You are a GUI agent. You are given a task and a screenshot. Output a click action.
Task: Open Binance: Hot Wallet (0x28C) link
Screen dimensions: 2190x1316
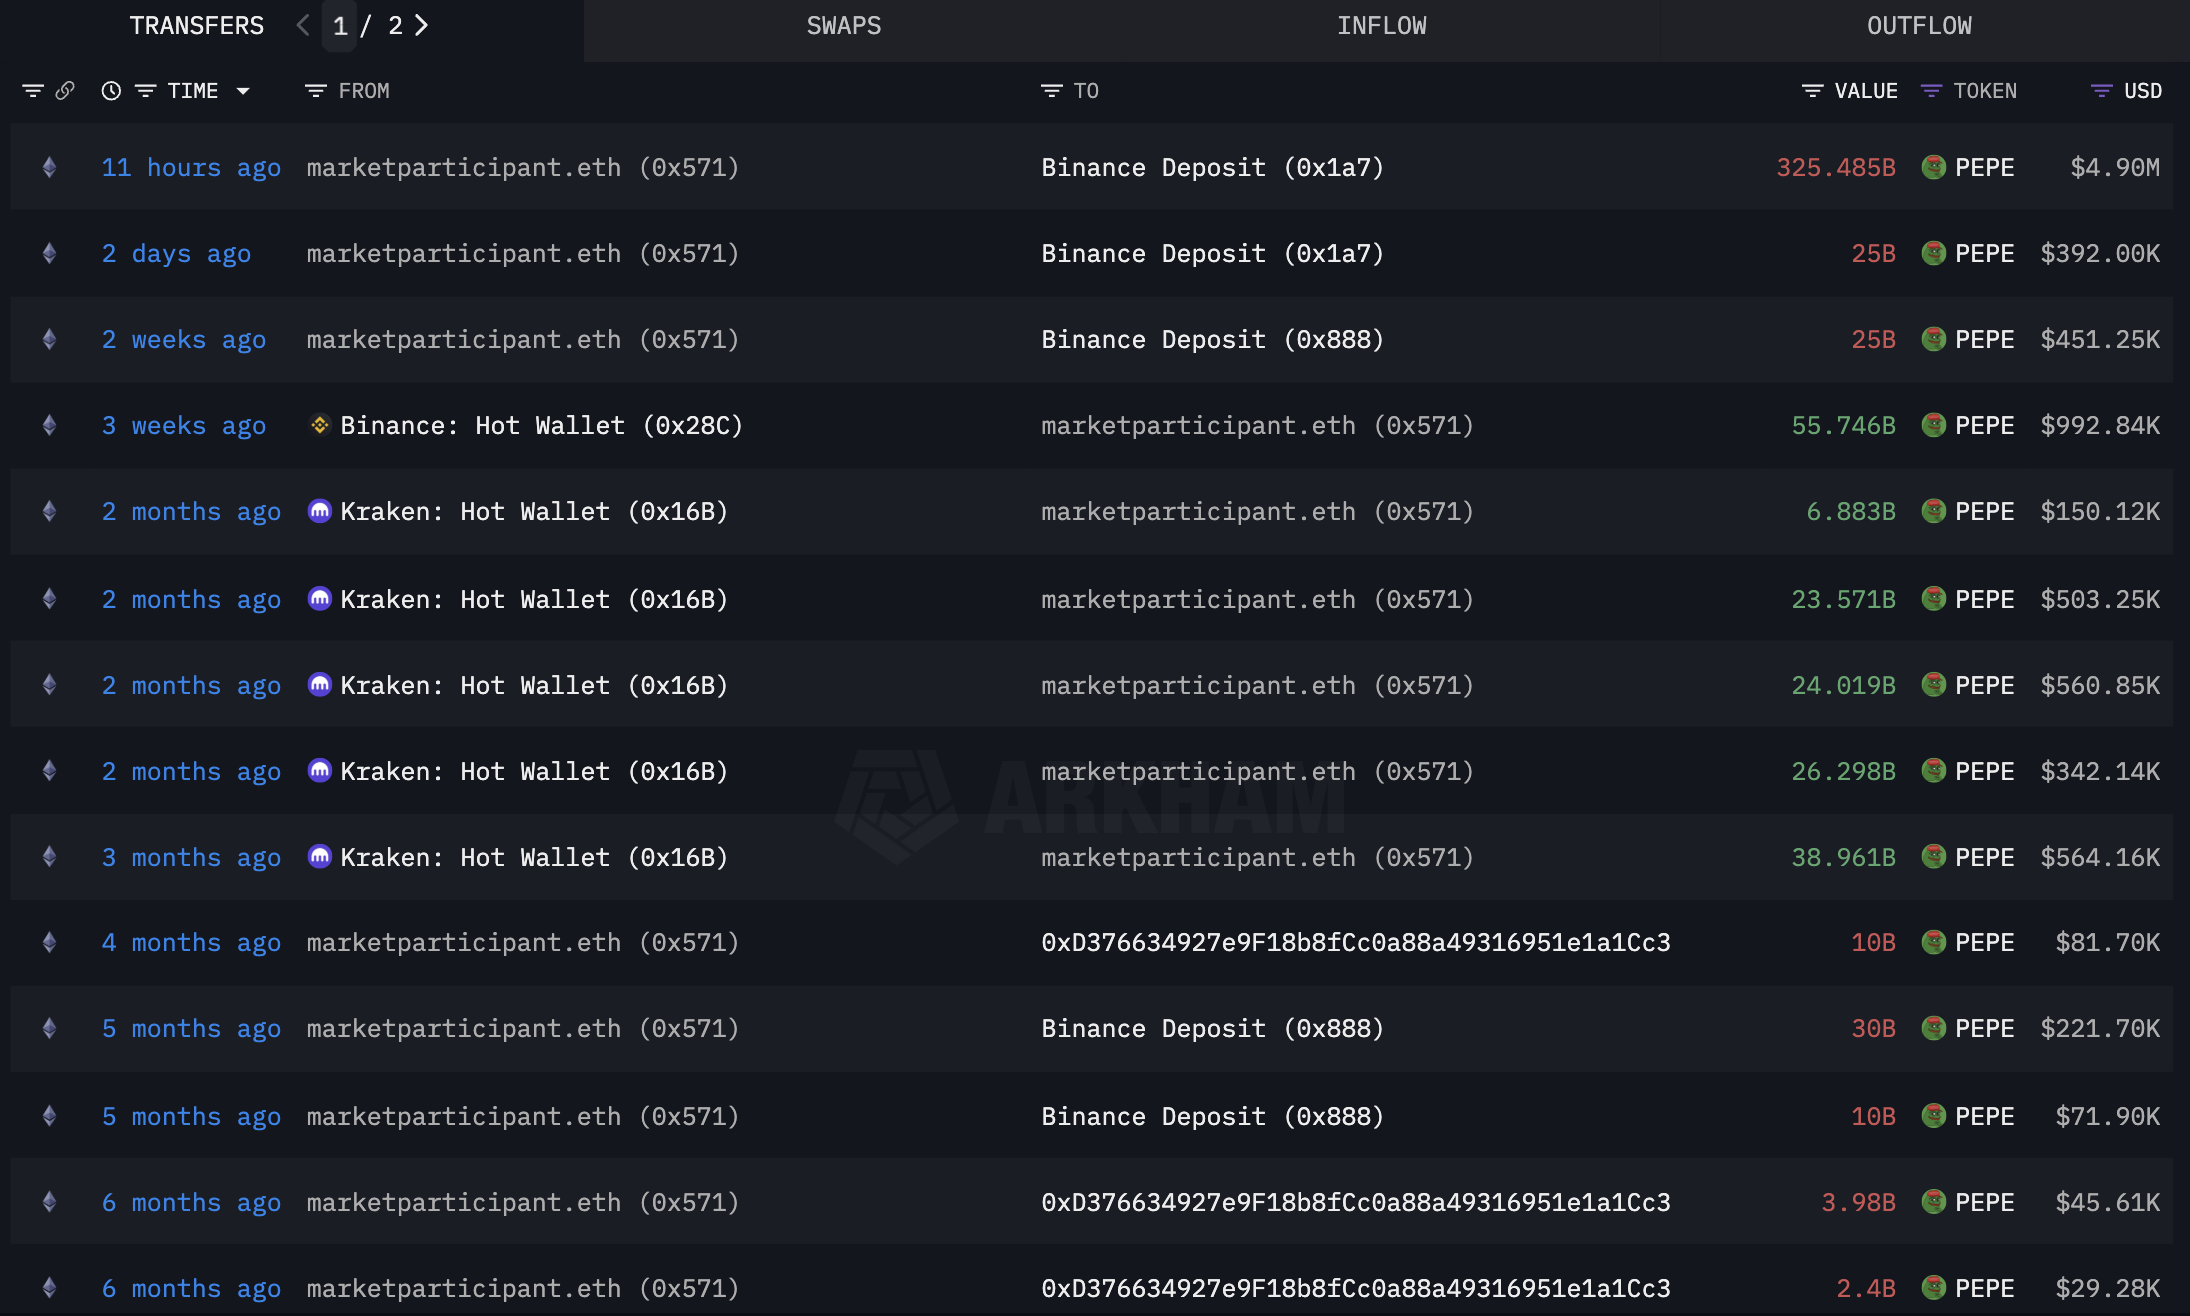(540, 425)
